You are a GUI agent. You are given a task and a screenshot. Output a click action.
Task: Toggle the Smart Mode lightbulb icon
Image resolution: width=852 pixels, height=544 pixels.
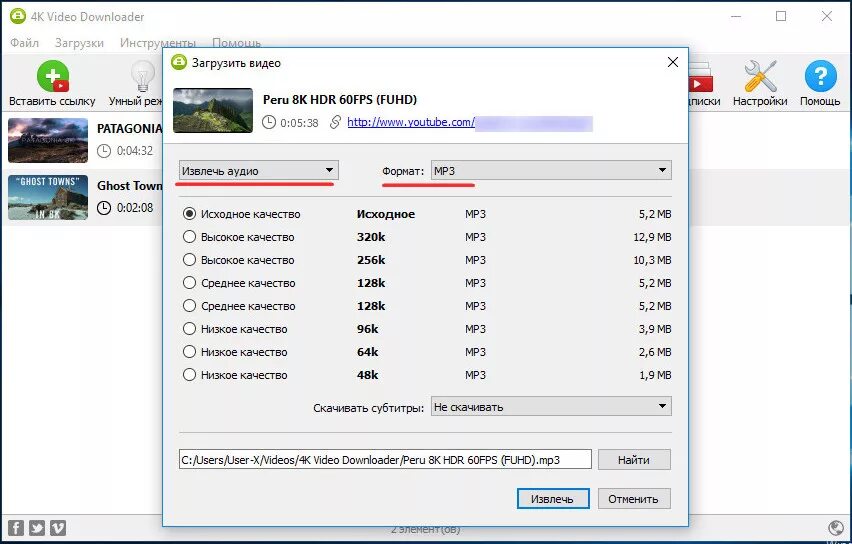click(x=143, y=76)
